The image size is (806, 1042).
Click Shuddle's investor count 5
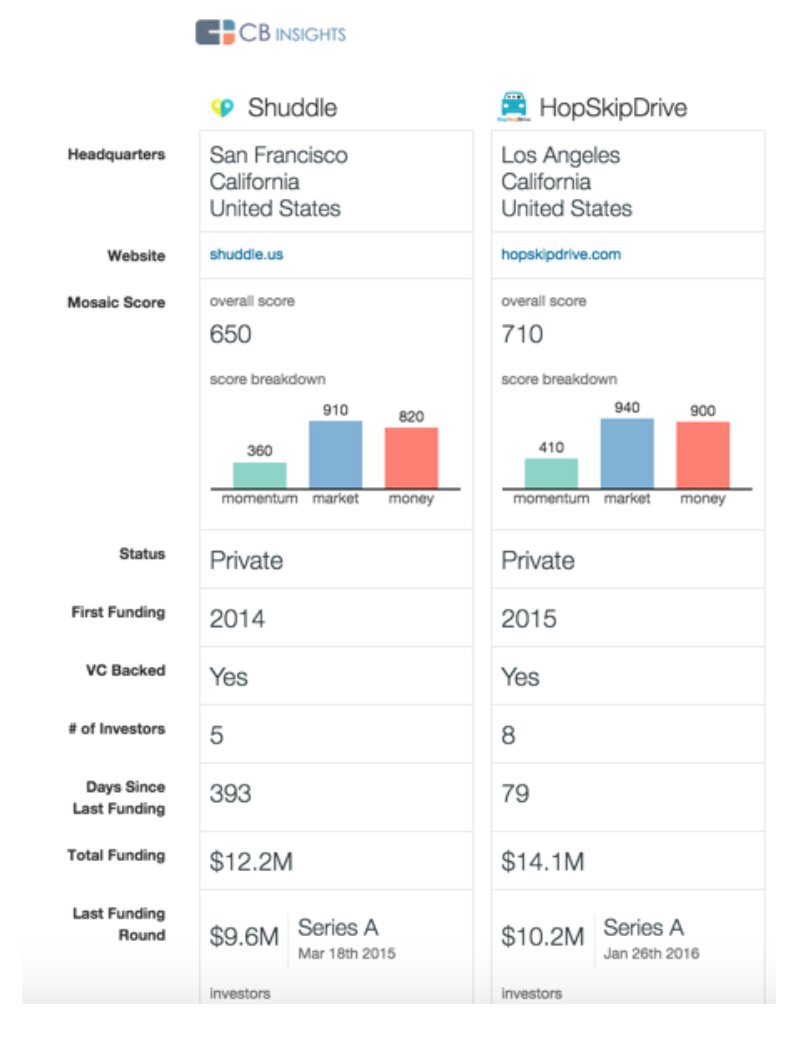coord(217,735)
